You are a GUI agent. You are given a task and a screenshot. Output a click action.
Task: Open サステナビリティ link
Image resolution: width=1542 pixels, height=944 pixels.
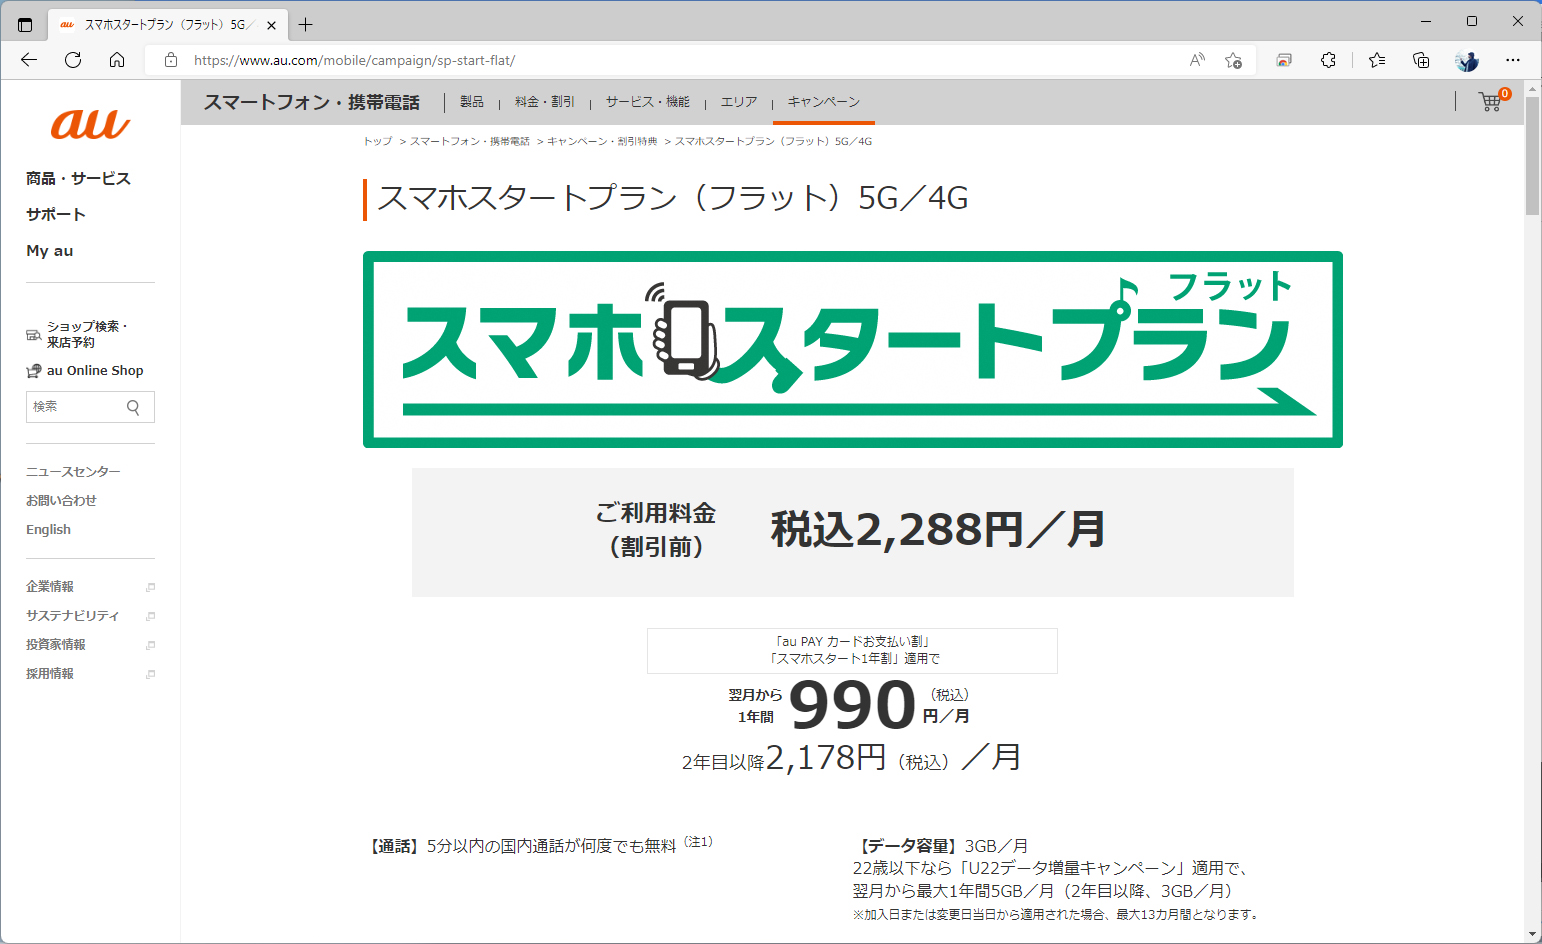click(72, 616)
